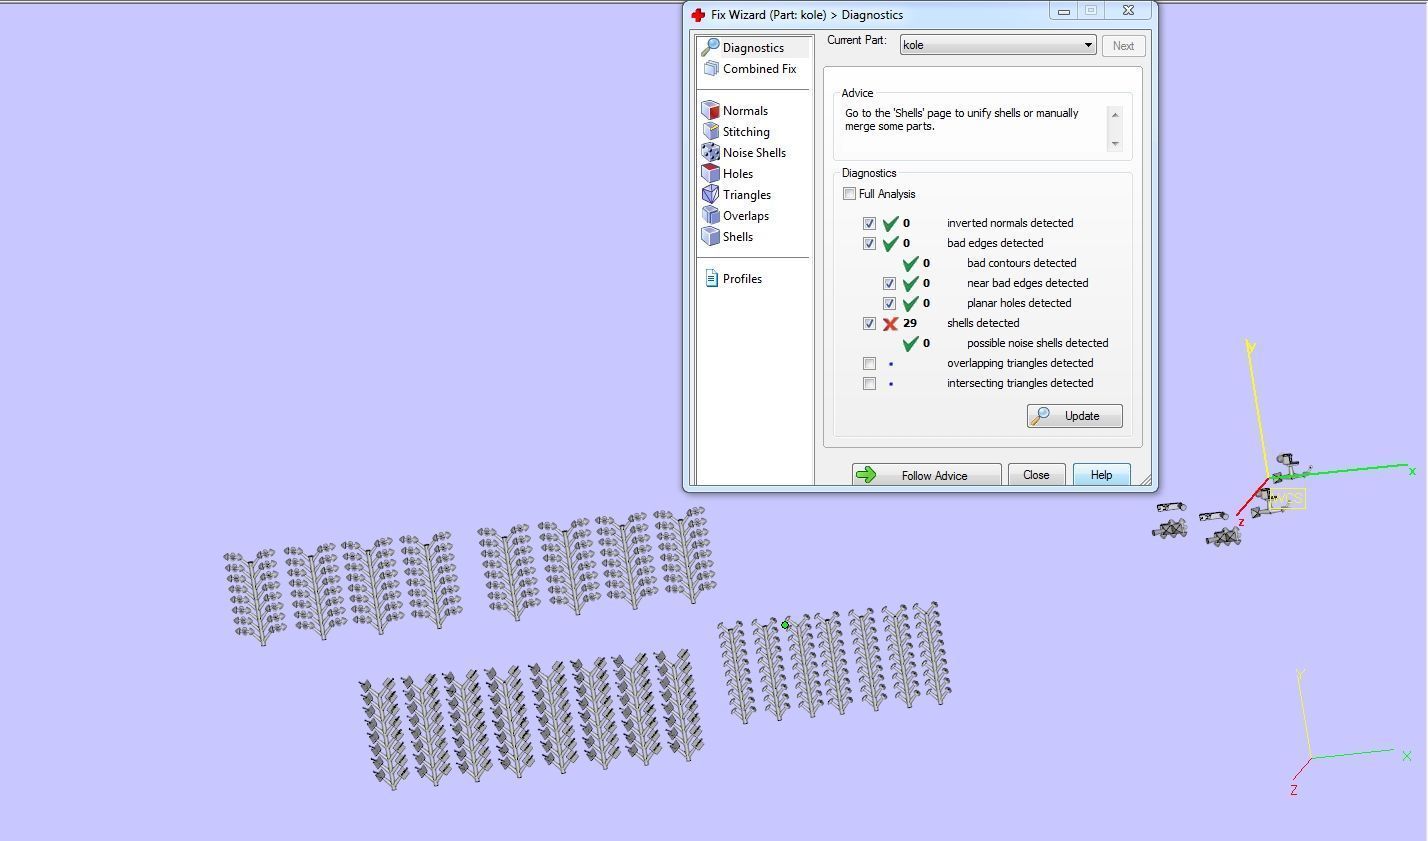Go to the Holes page
1428x841 pixels.
[x=738, y=173]
